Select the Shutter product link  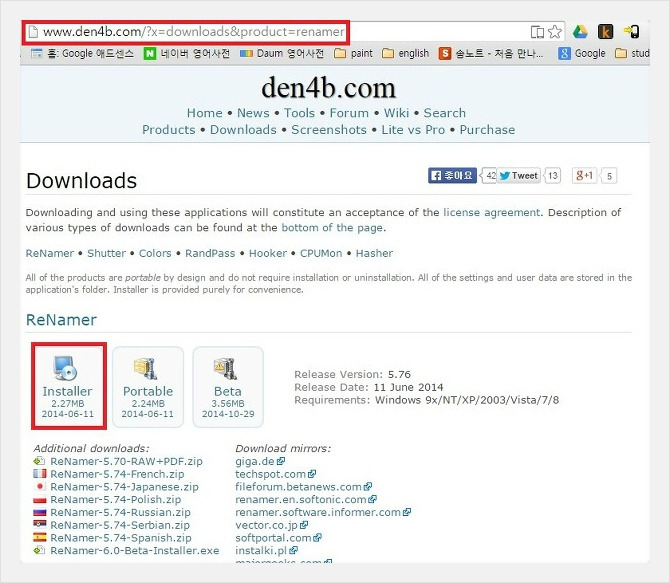click(106, 253)
